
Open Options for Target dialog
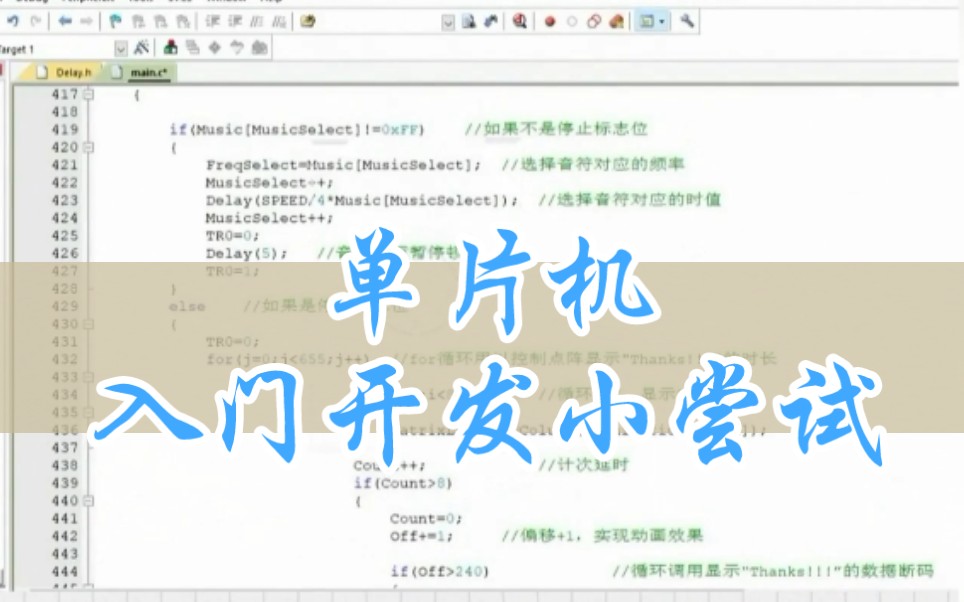(142, 46)
